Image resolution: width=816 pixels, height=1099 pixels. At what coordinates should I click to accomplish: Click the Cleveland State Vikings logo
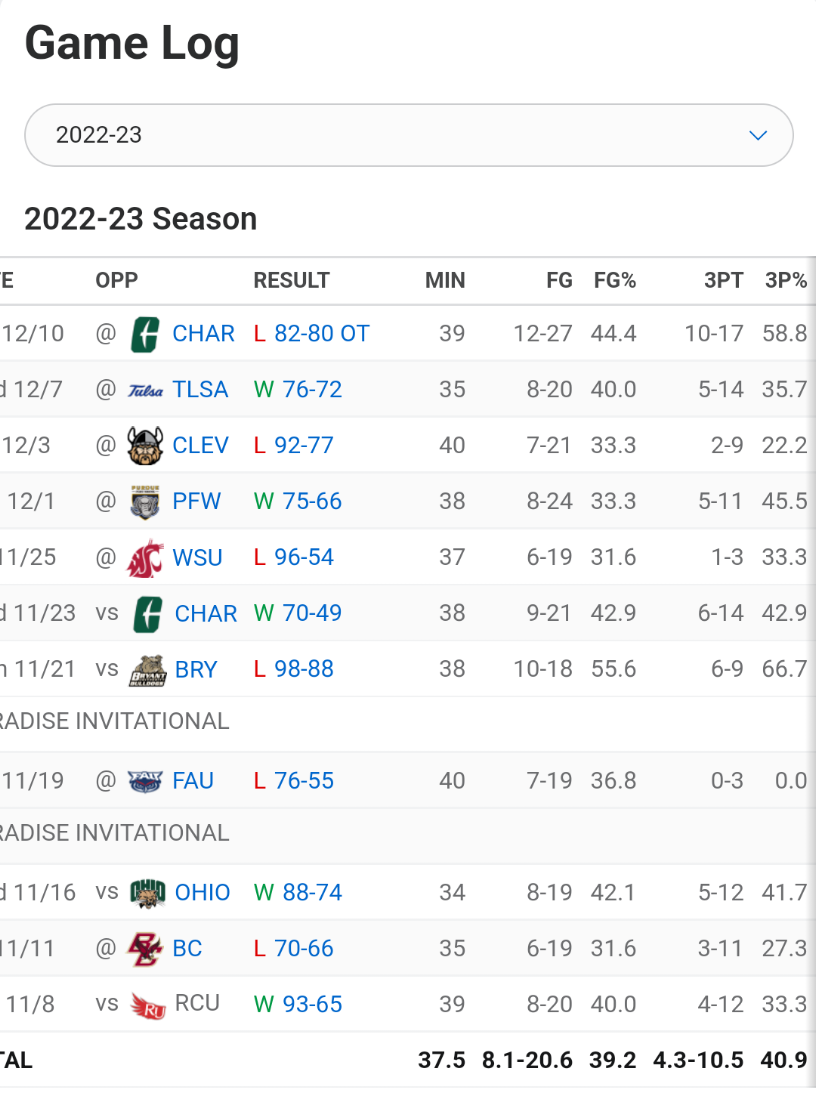[x=146, y=446]
